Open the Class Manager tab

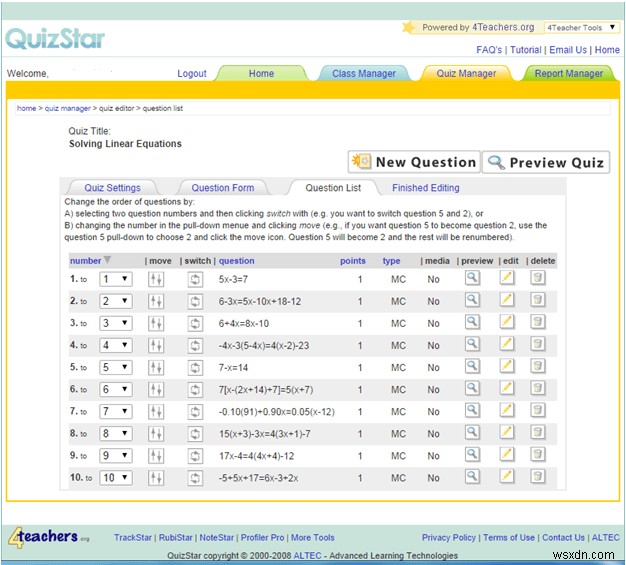tap(364, 73)
